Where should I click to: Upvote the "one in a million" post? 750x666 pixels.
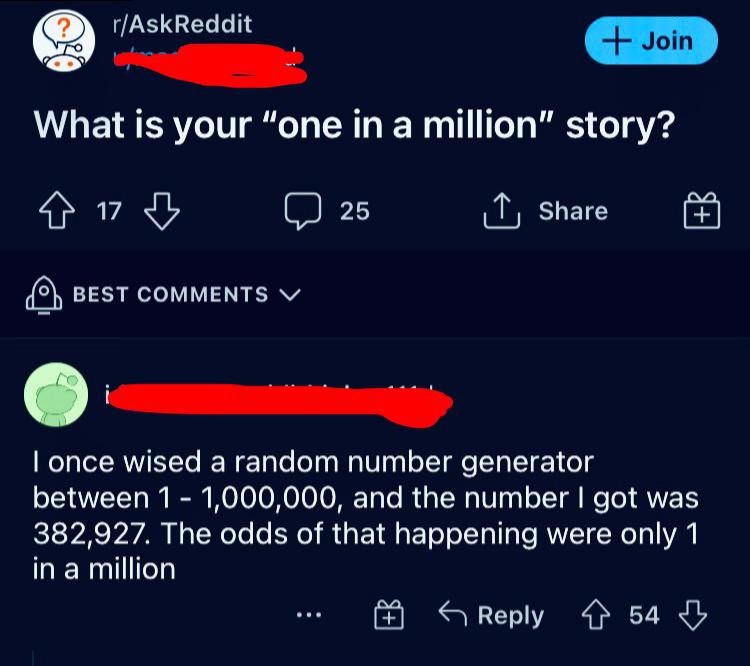coord(56,211)
